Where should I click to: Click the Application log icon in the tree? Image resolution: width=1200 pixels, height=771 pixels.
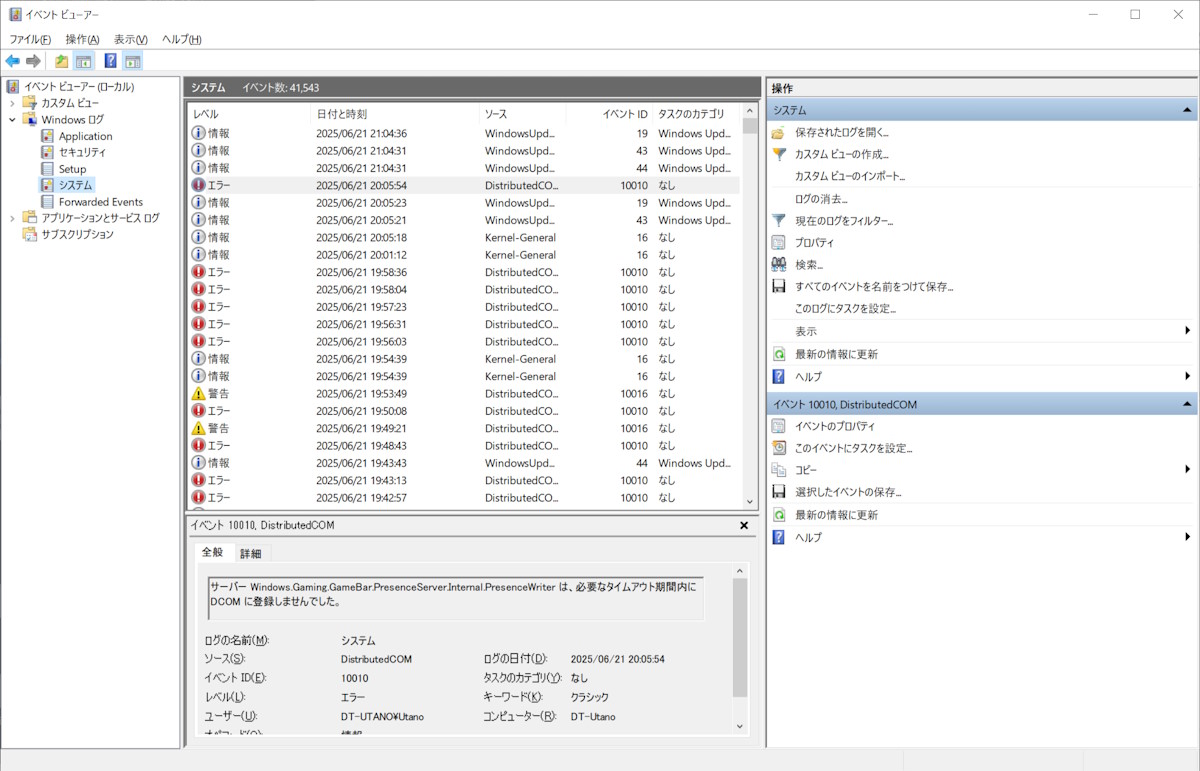point(47,136)
